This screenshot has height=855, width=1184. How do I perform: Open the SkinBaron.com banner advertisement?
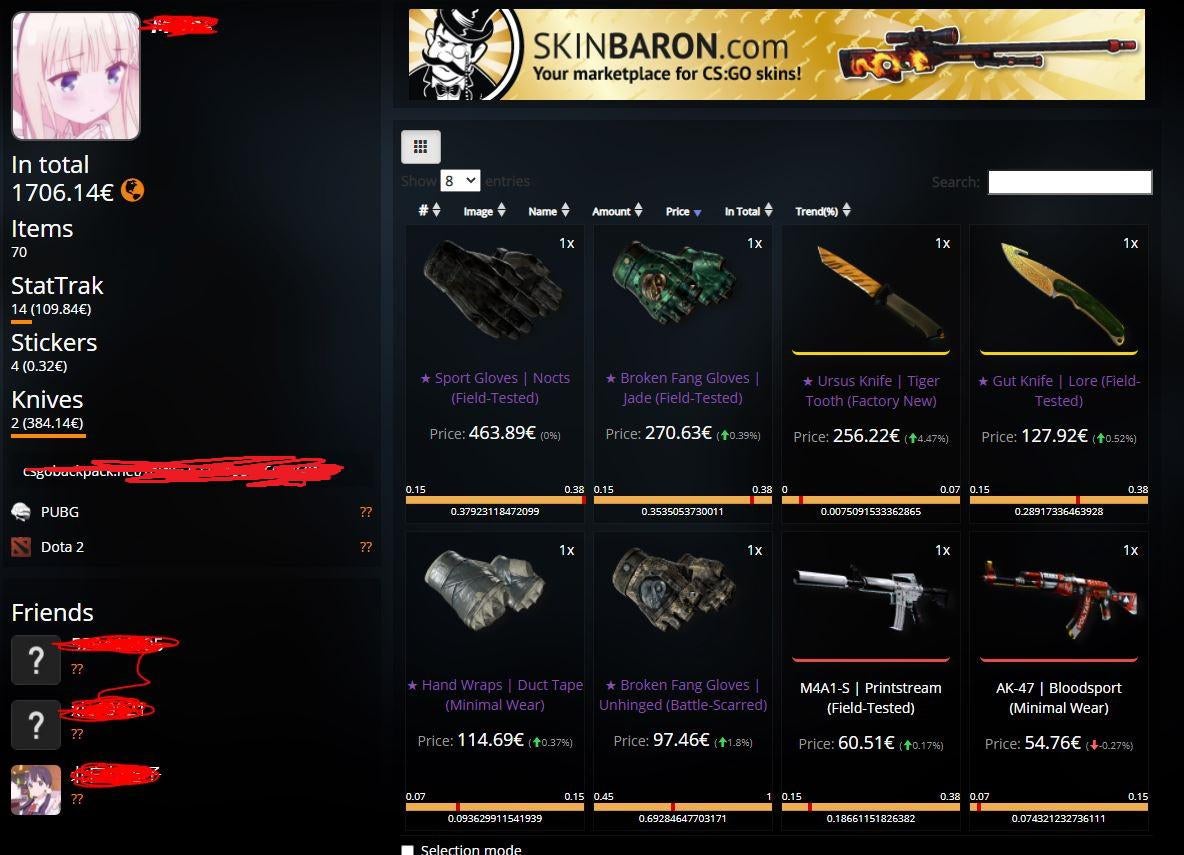(x=776, y=54)
